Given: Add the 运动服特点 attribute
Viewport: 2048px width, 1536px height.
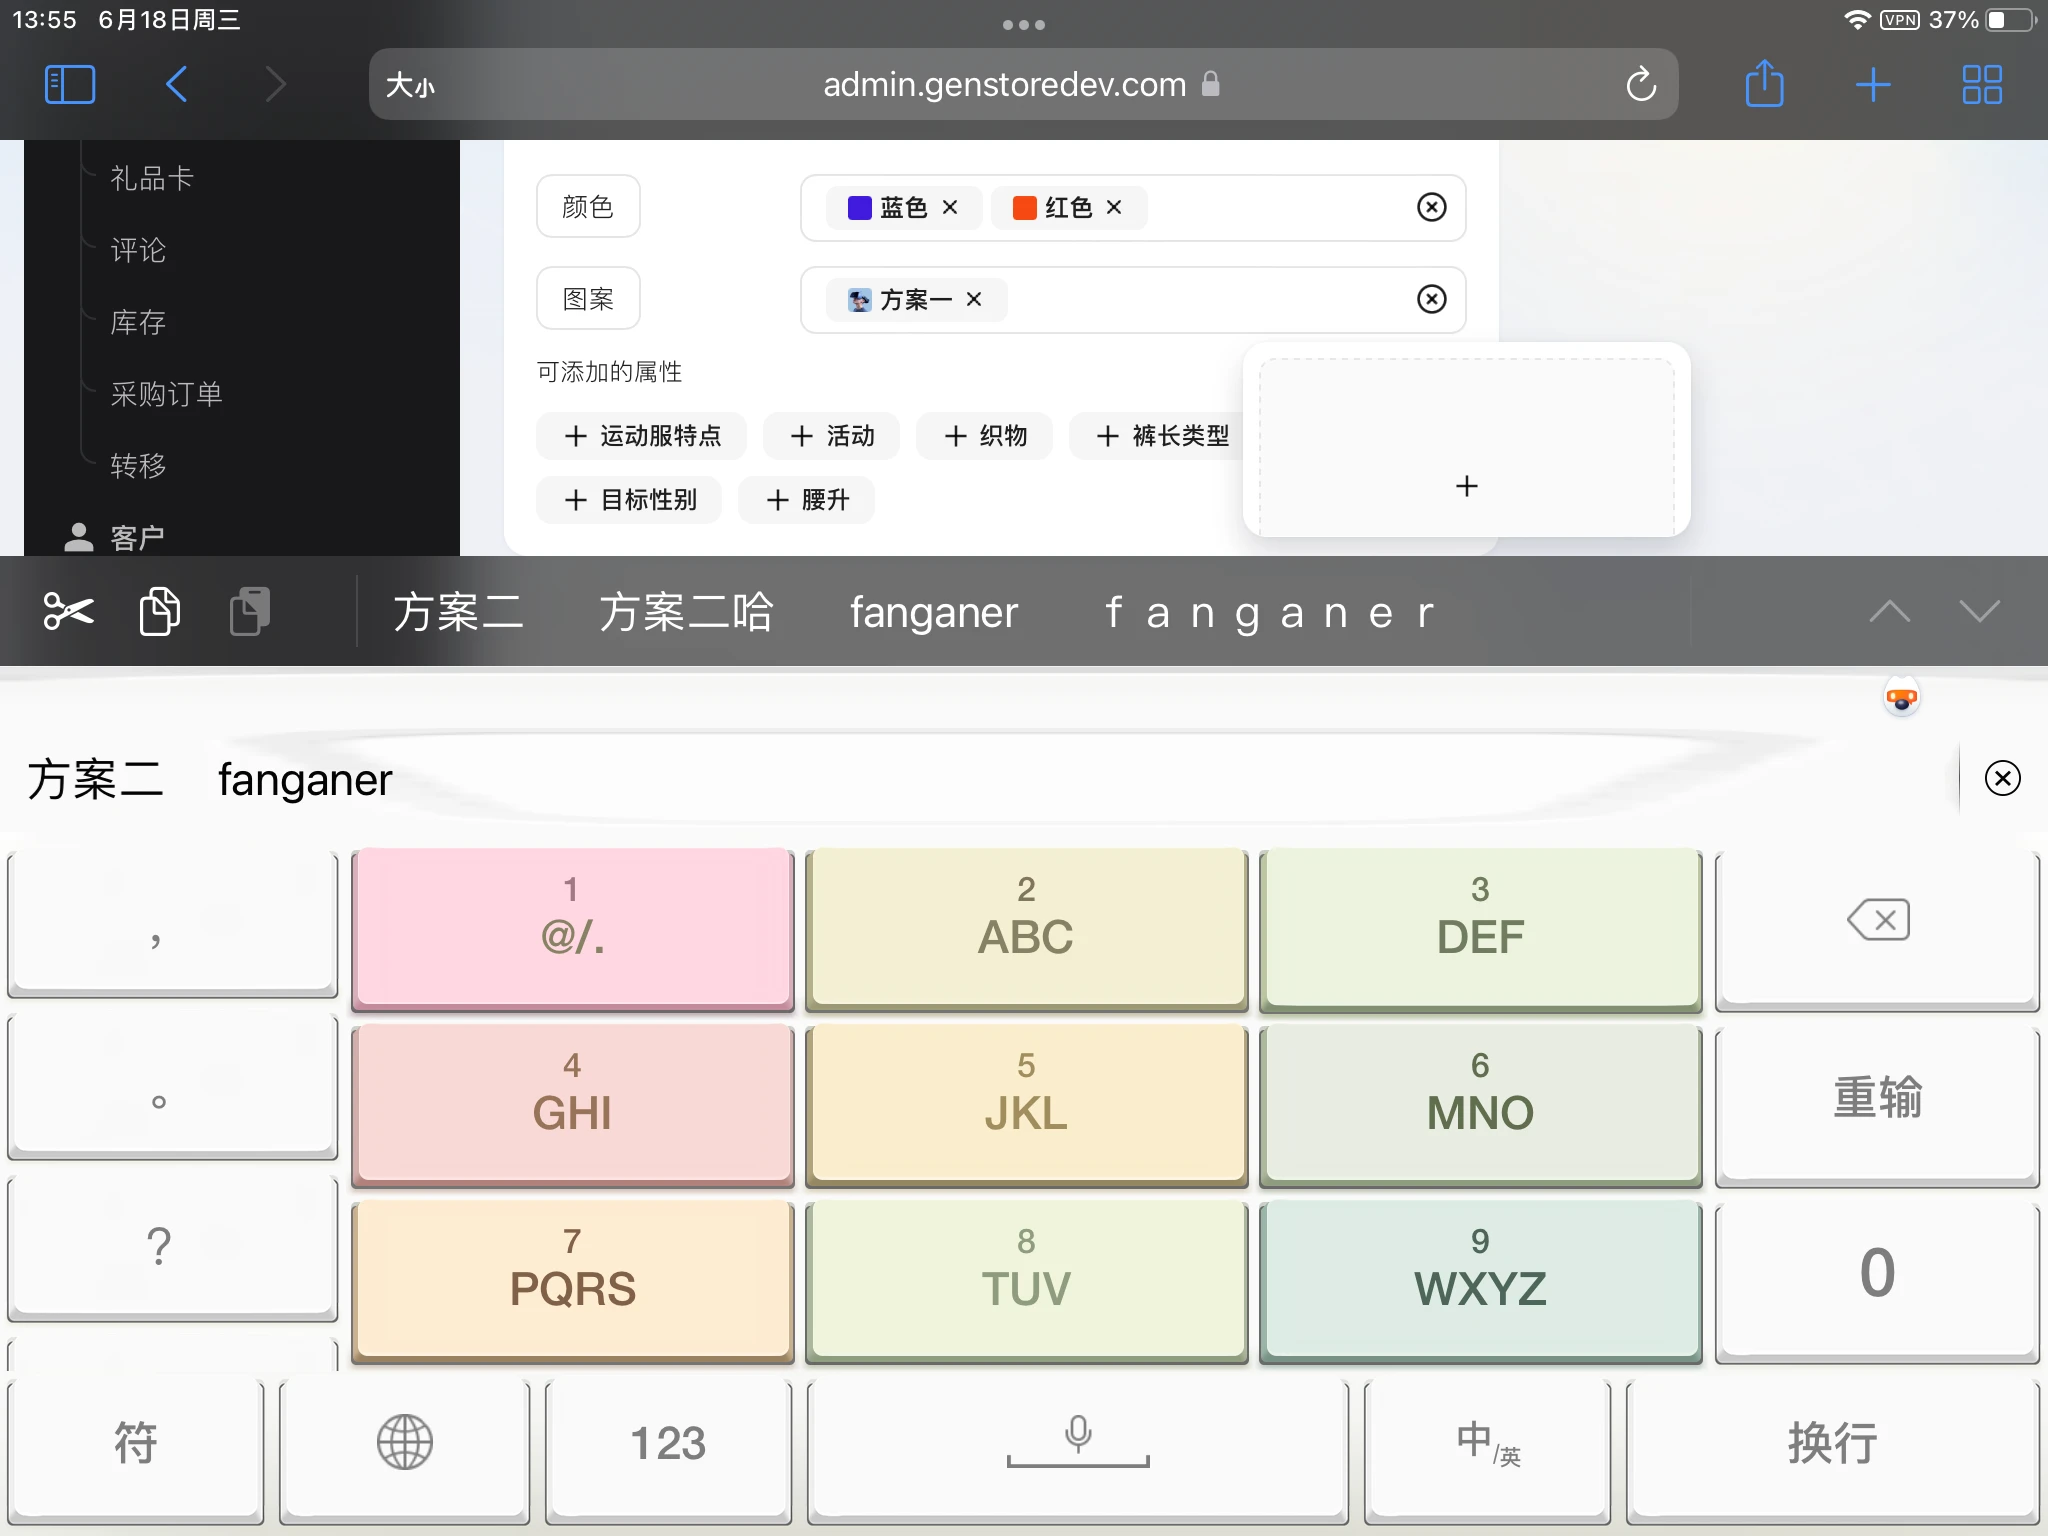Looking at the screenshot, I should (642, 436).
